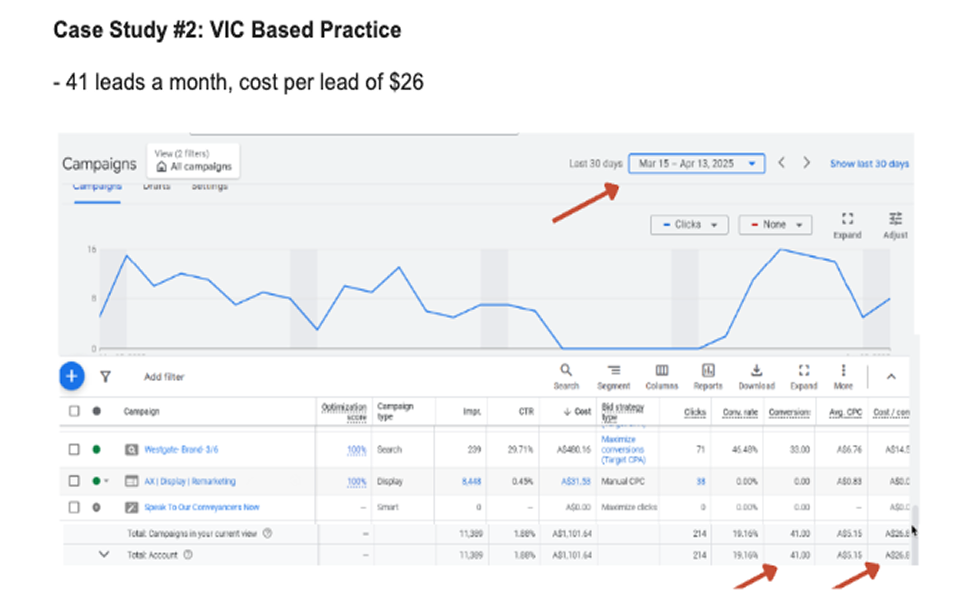The height and width of the screenshot is (604, 956).
Task: Select the AX Display Remarketing checkbox
Action: point(74,481)
